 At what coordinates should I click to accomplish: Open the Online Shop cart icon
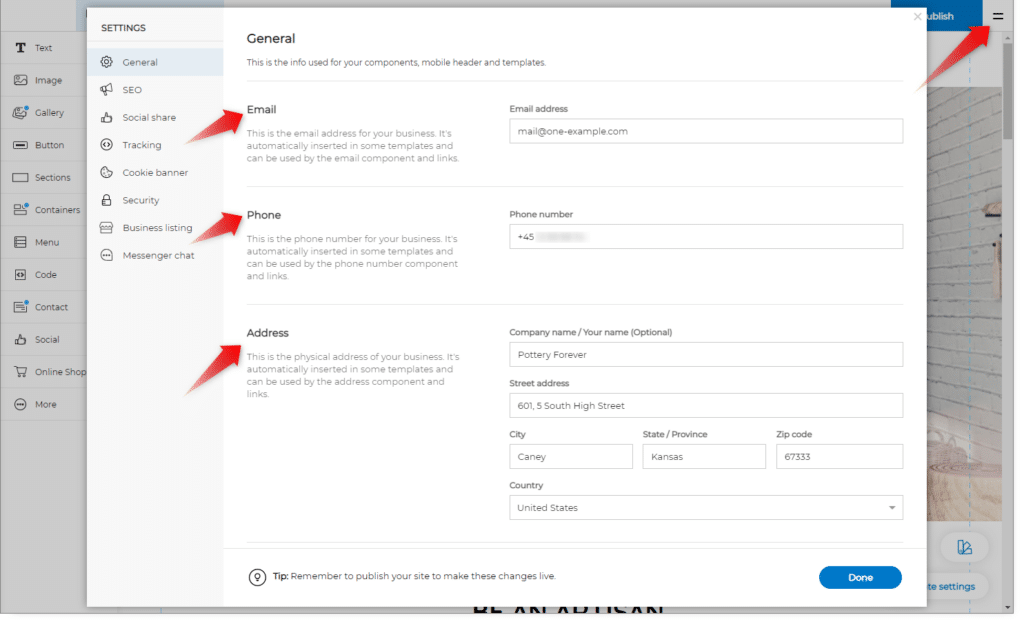click(20, 372)
